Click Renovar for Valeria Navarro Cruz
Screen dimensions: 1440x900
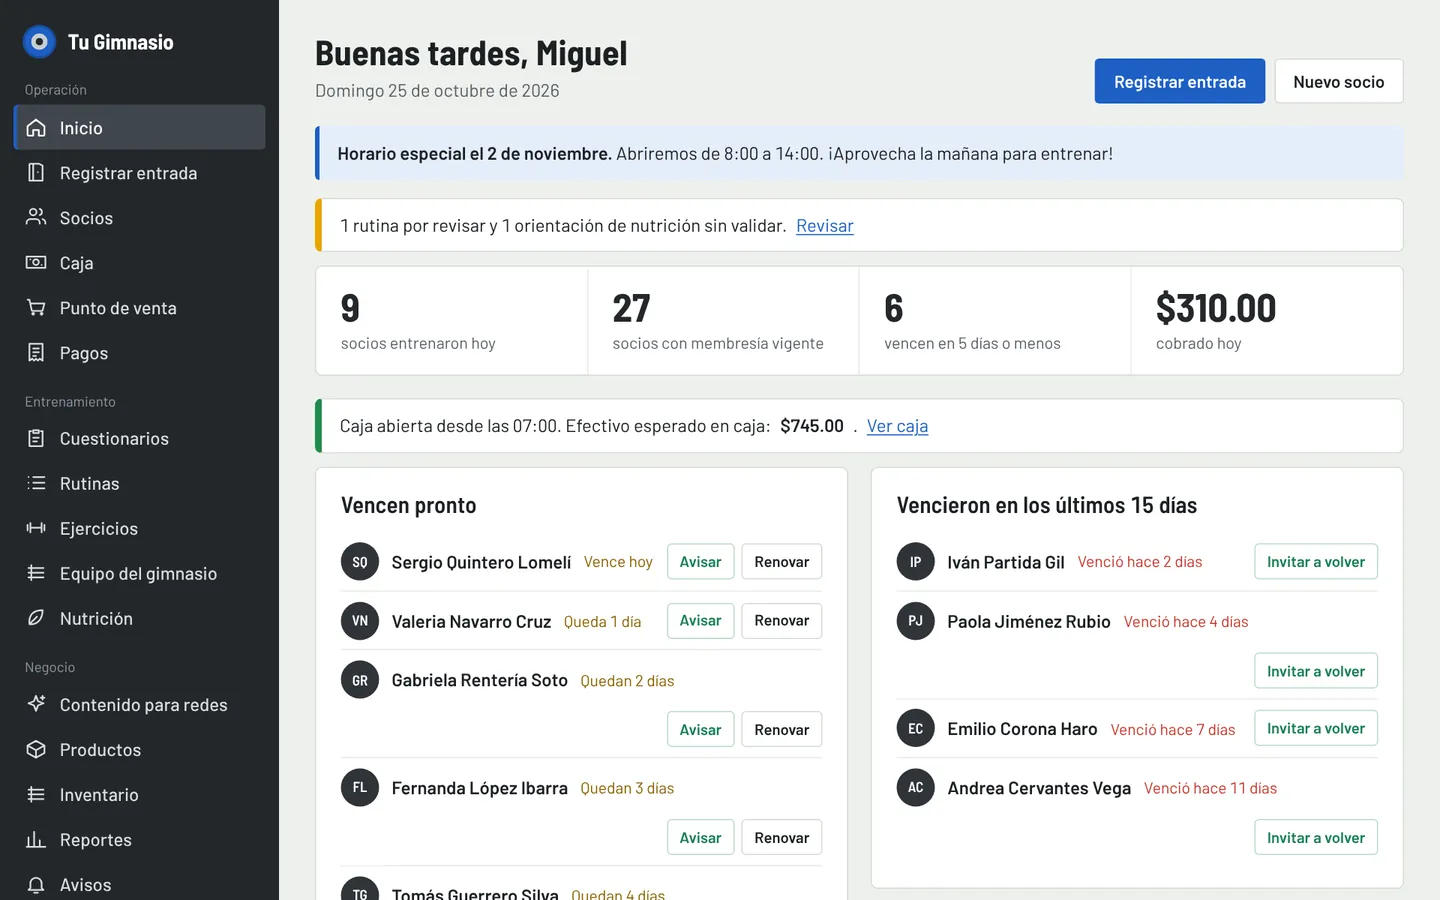[x=782, y=621]
